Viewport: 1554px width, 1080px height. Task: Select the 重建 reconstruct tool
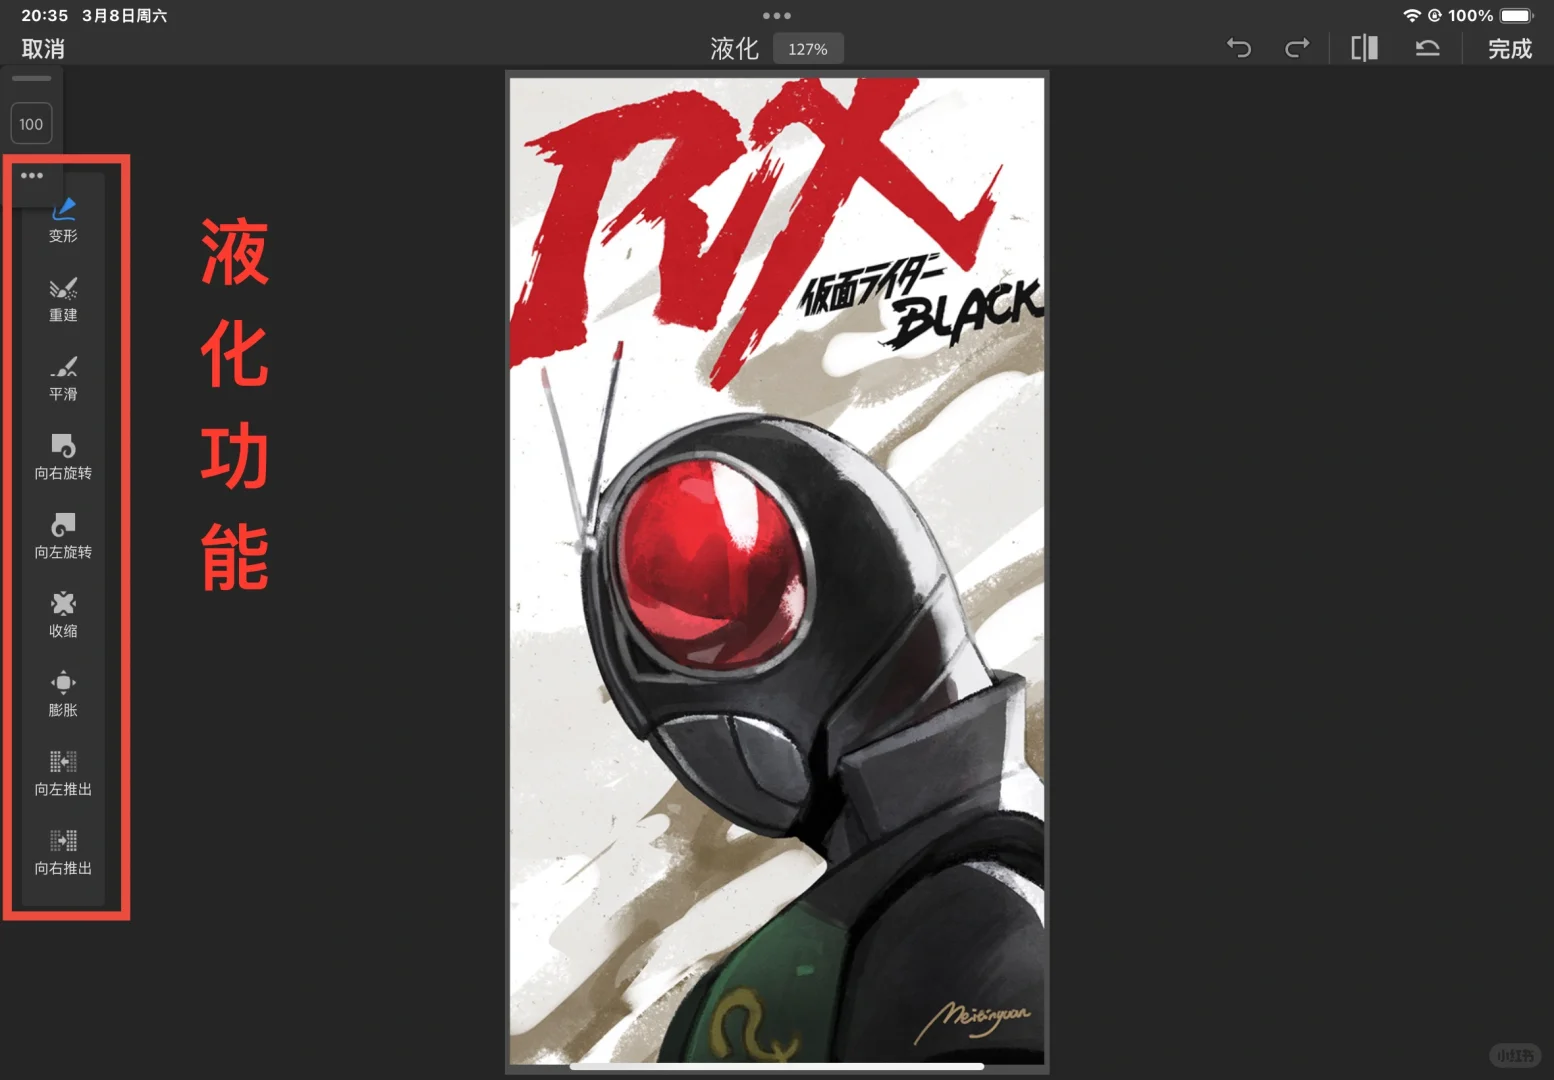click(63, 299)
